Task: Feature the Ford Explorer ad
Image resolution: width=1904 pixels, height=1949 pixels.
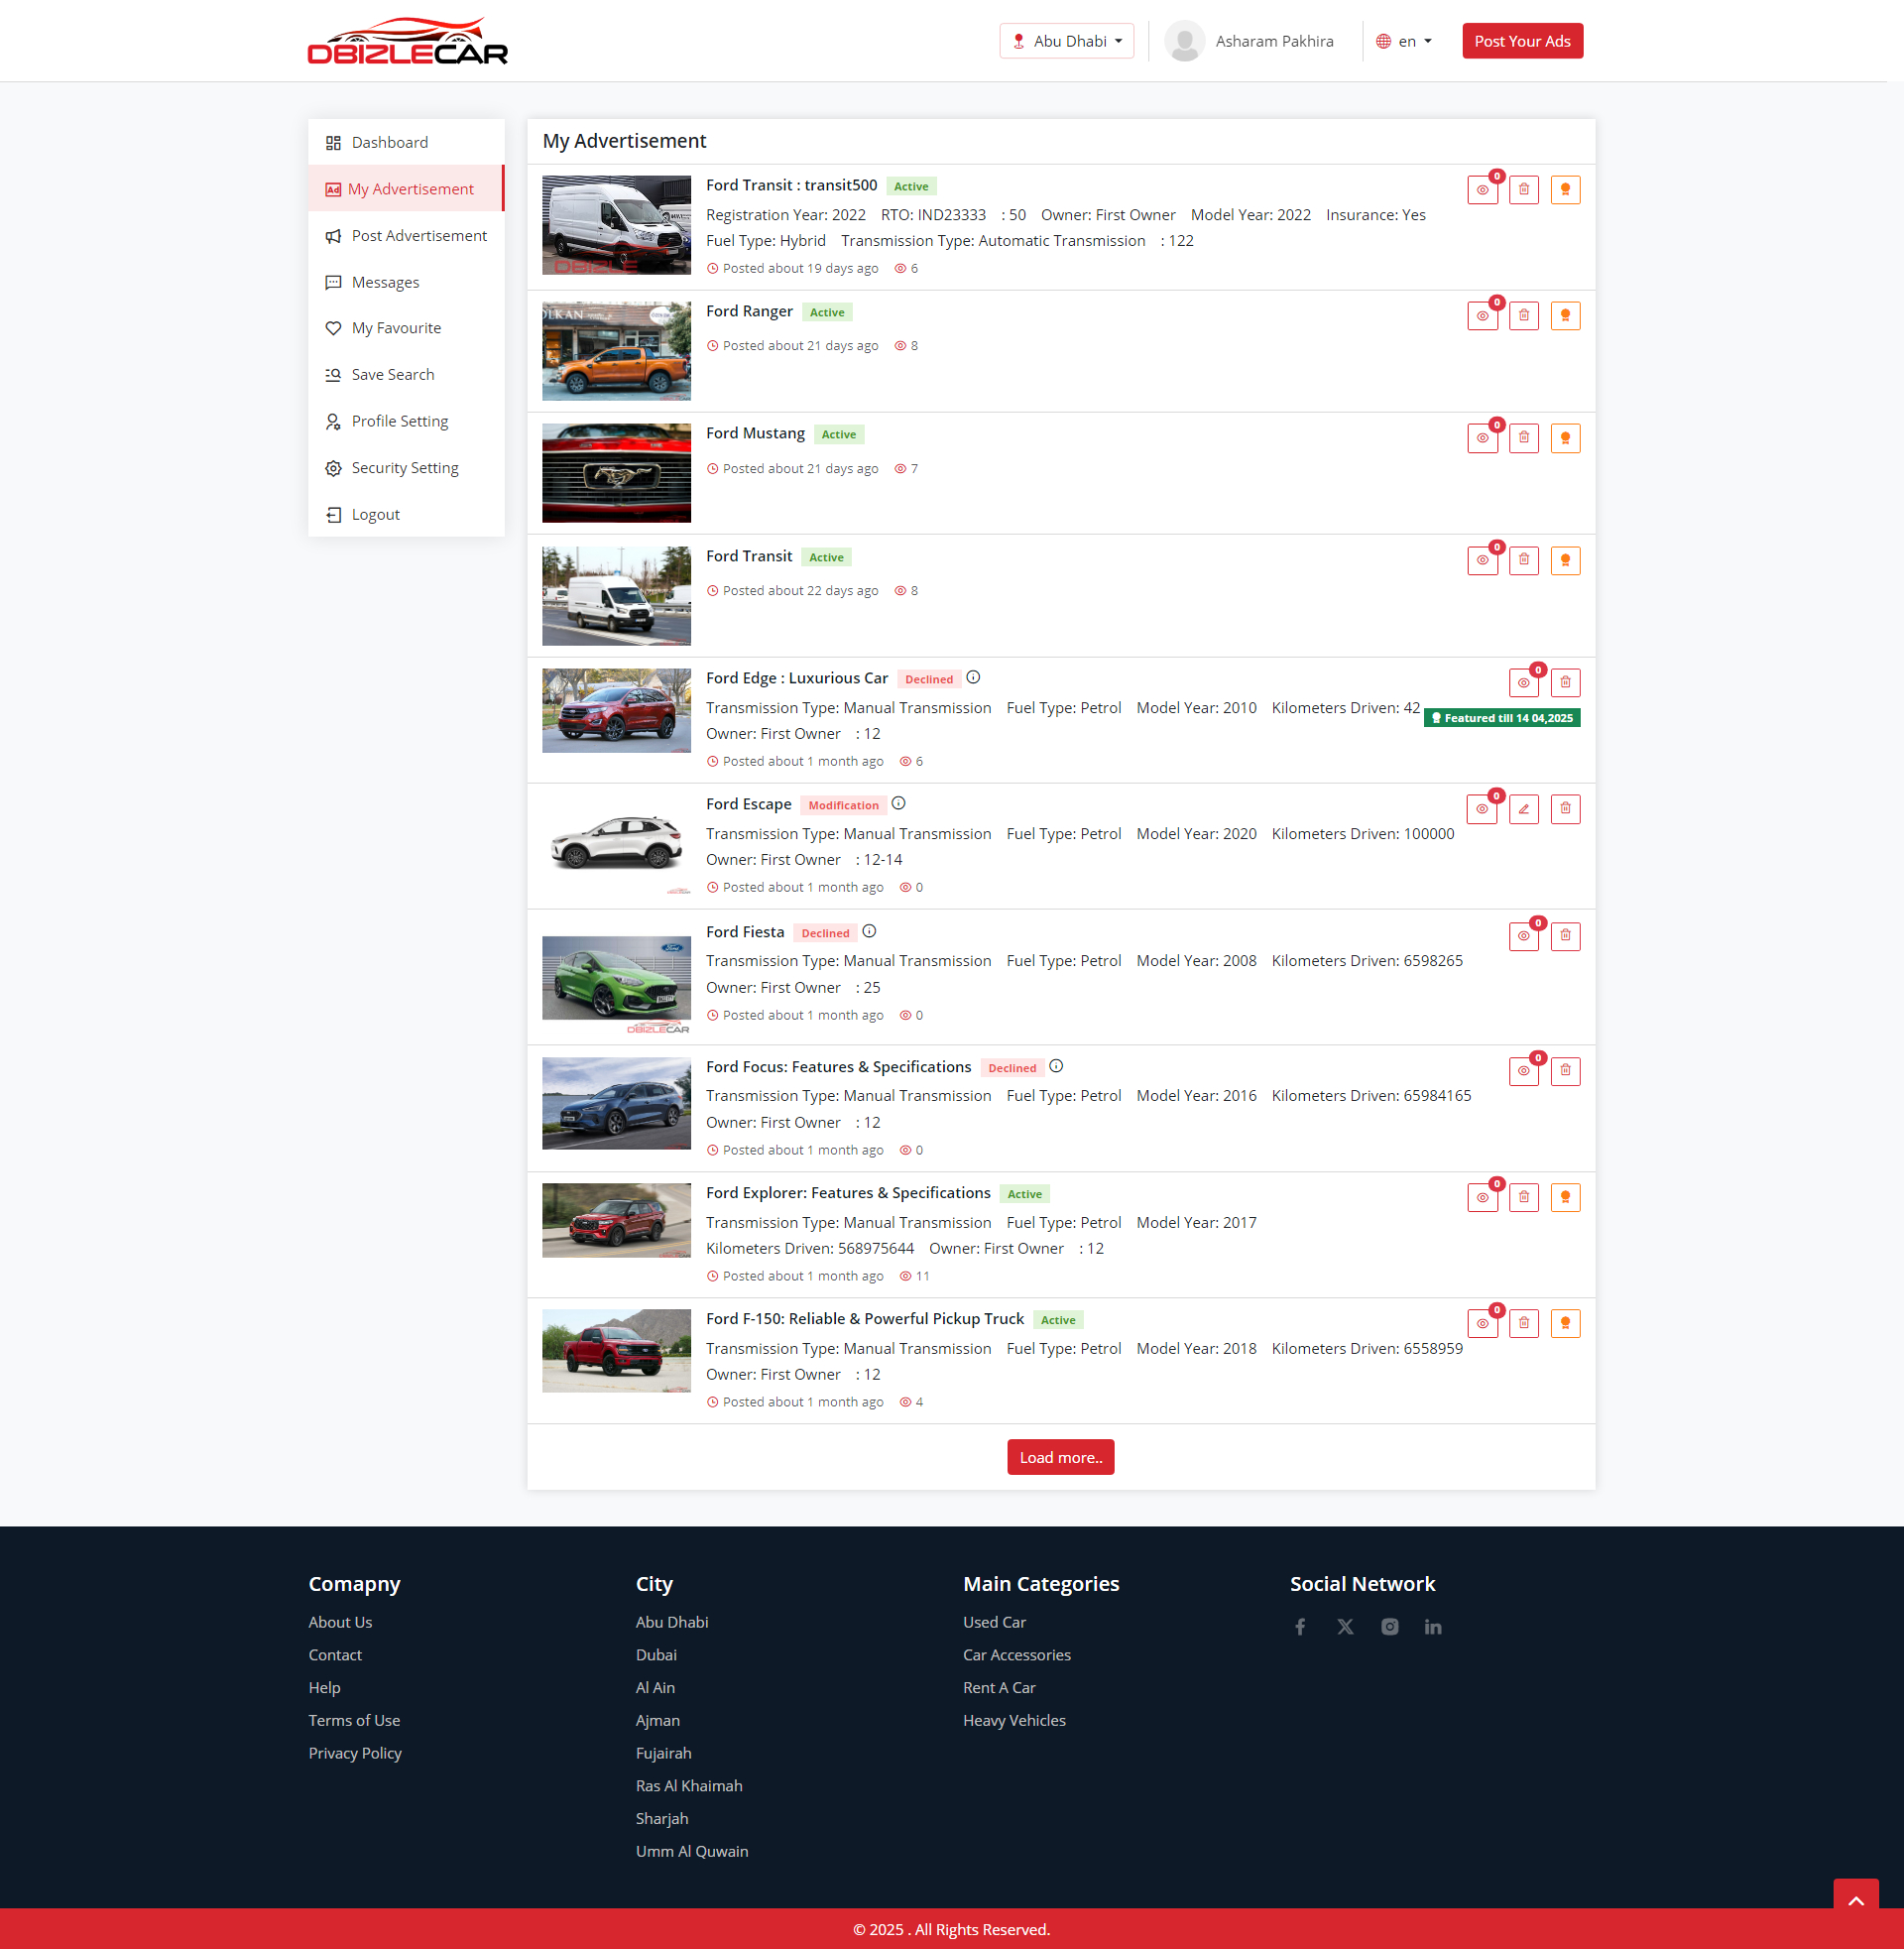Action: (x=1565, y=1198)
